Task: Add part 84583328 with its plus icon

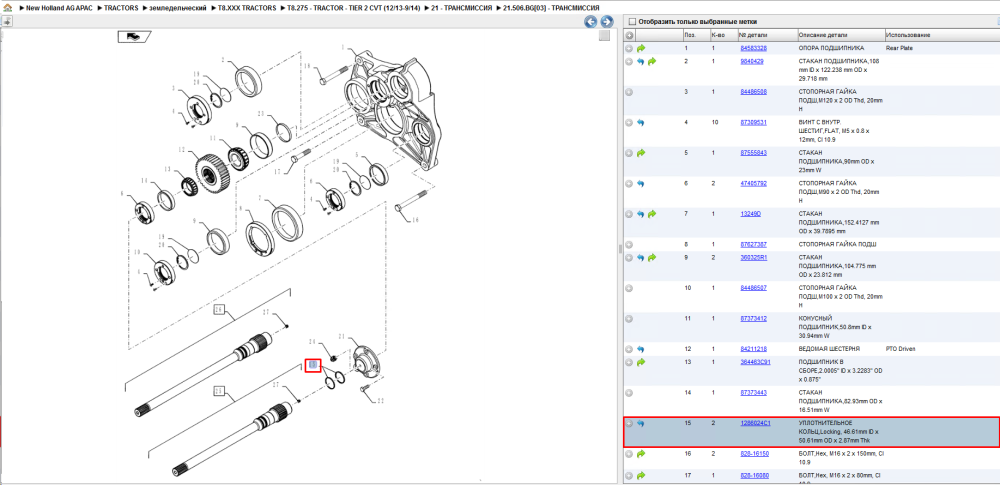Action: pyautogui.click(x=629, y=48)
